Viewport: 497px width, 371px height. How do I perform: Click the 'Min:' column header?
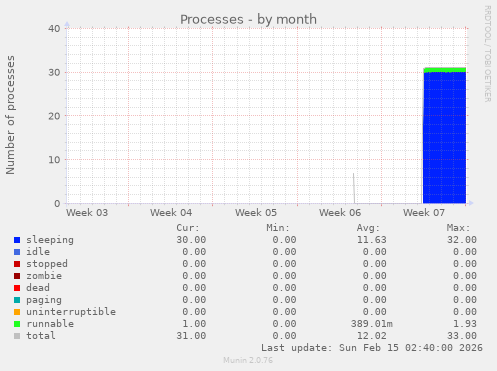pyautogui.click(x=278, y=228)
